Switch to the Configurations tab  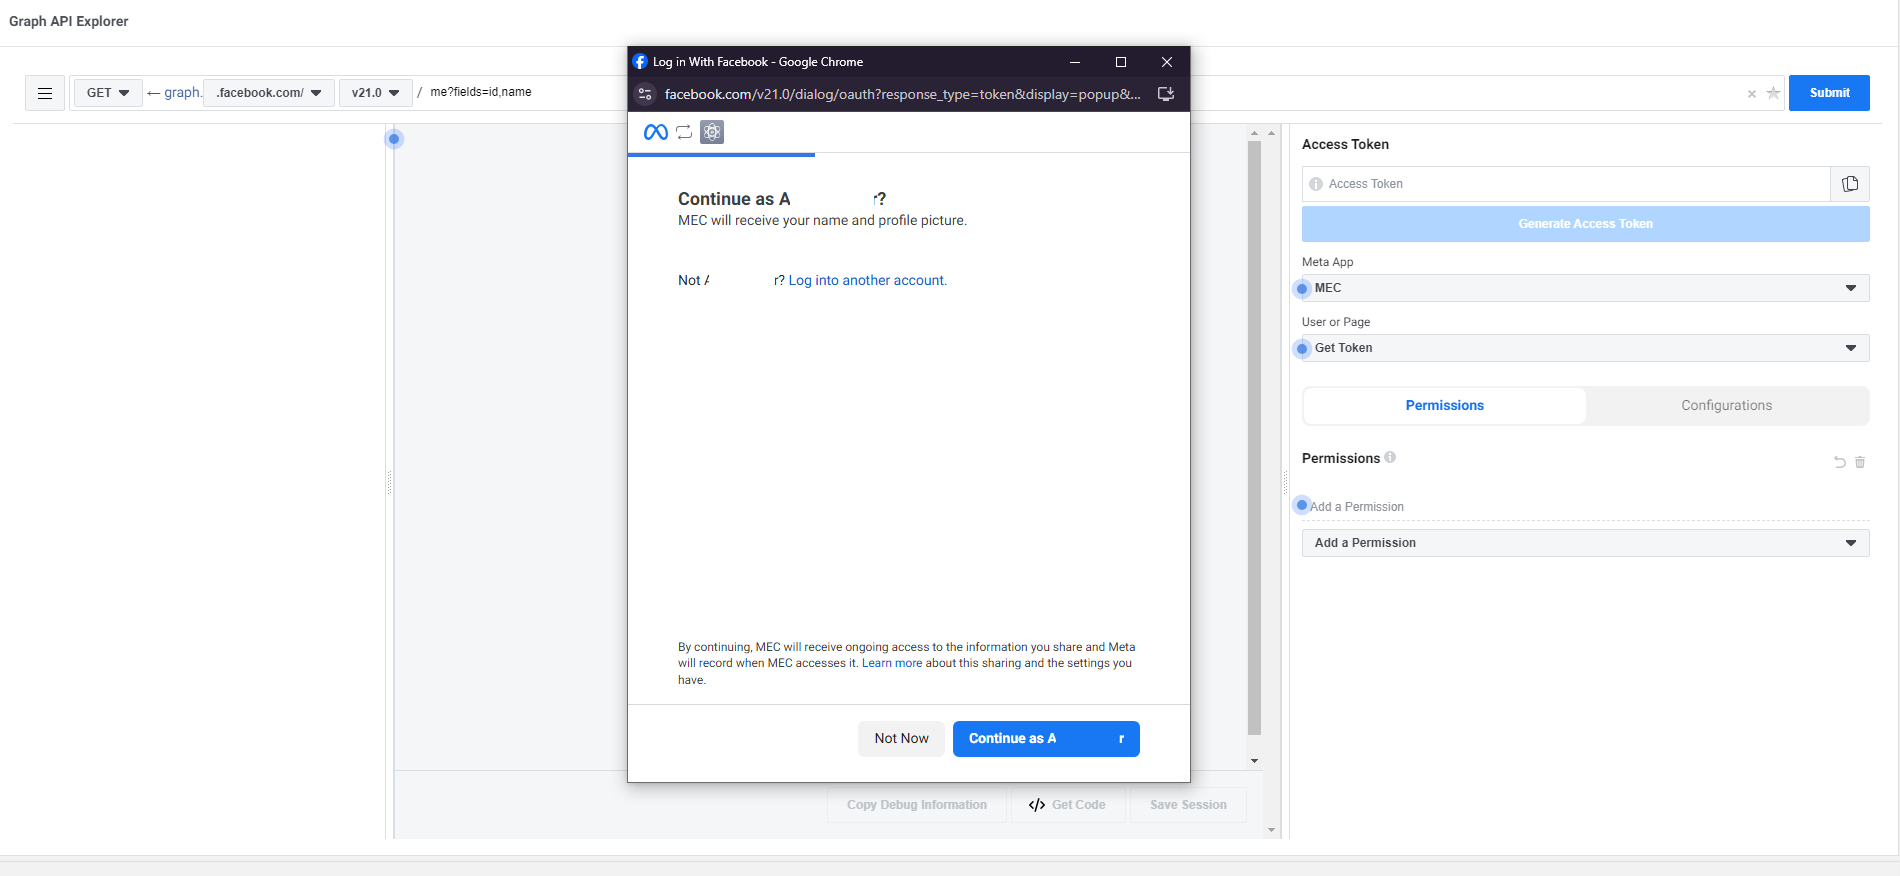point(1726,405)
